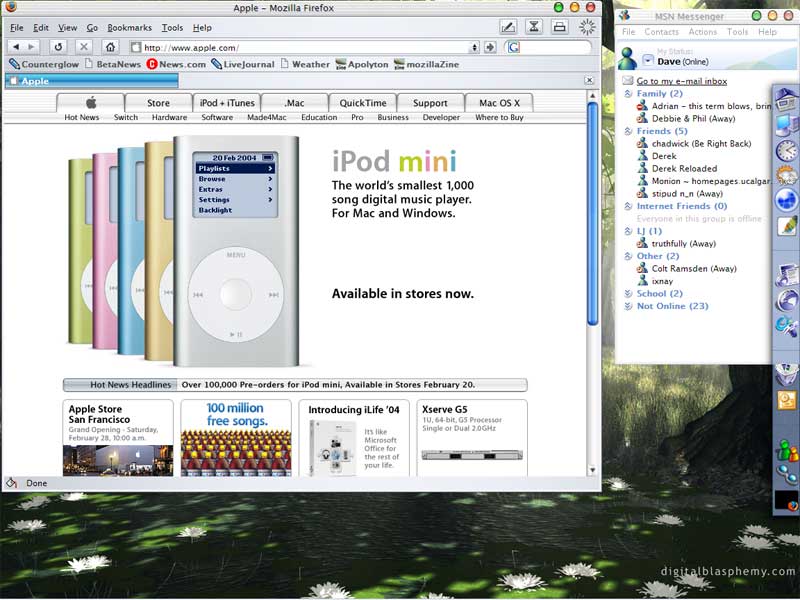Viewport: 800px width, 600px height.
Task: Go to the home page icon
Action: pyautogui.click(x=110, y=47)
